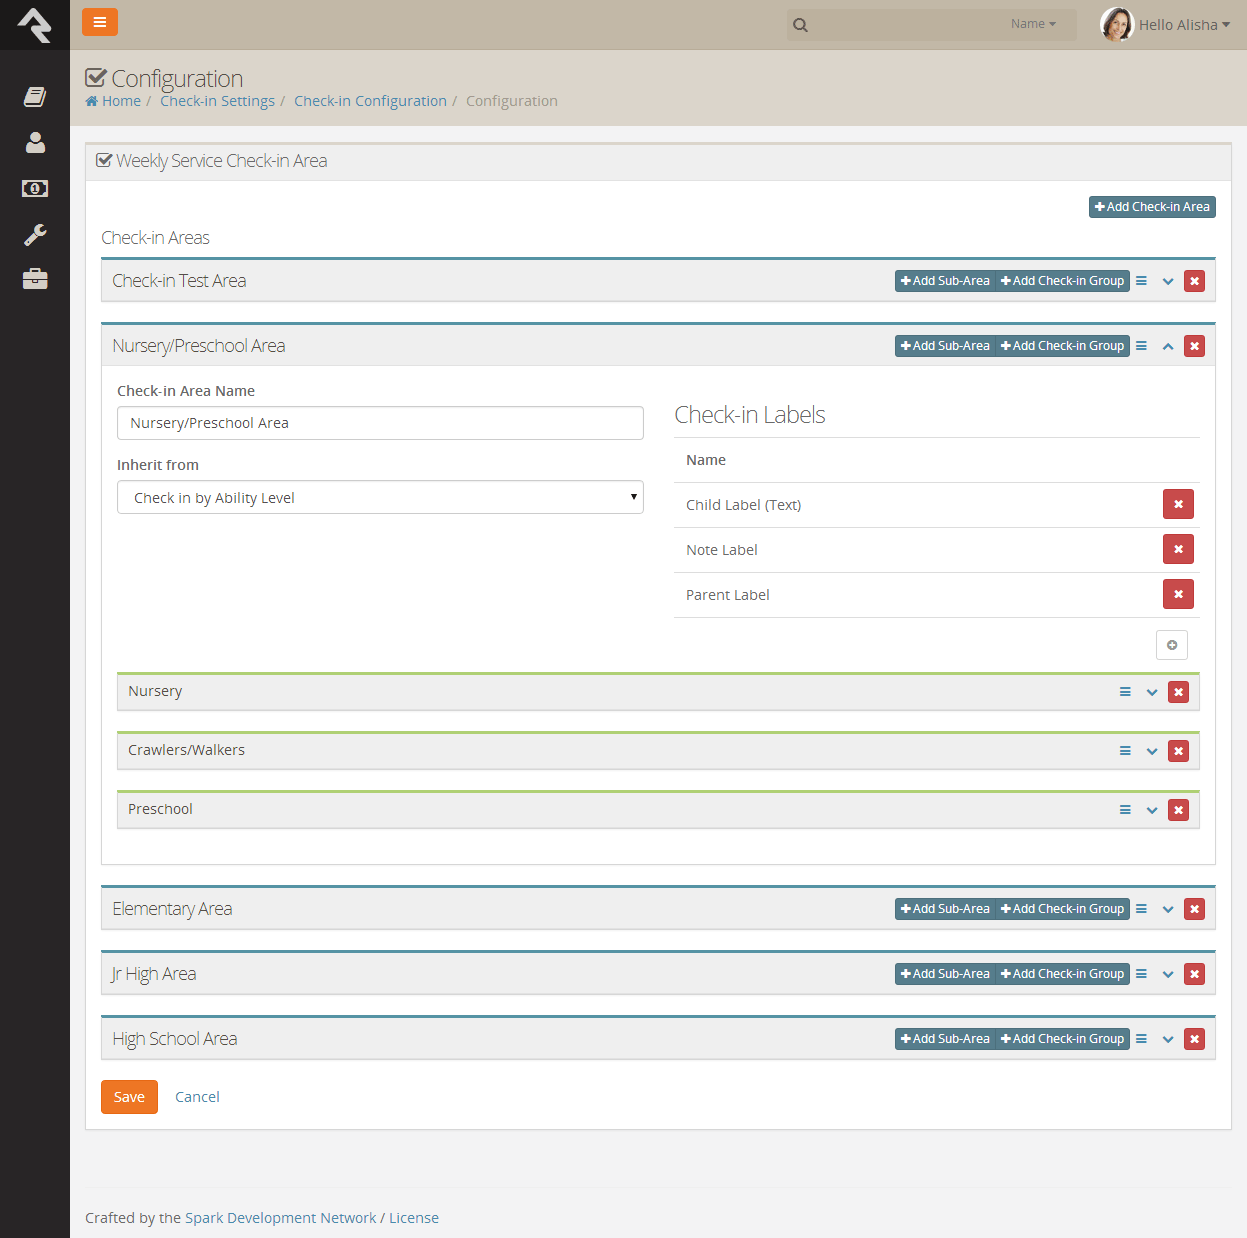
Task: Delete the Nursery/Preschool Area
Action: coord(1194,346)
